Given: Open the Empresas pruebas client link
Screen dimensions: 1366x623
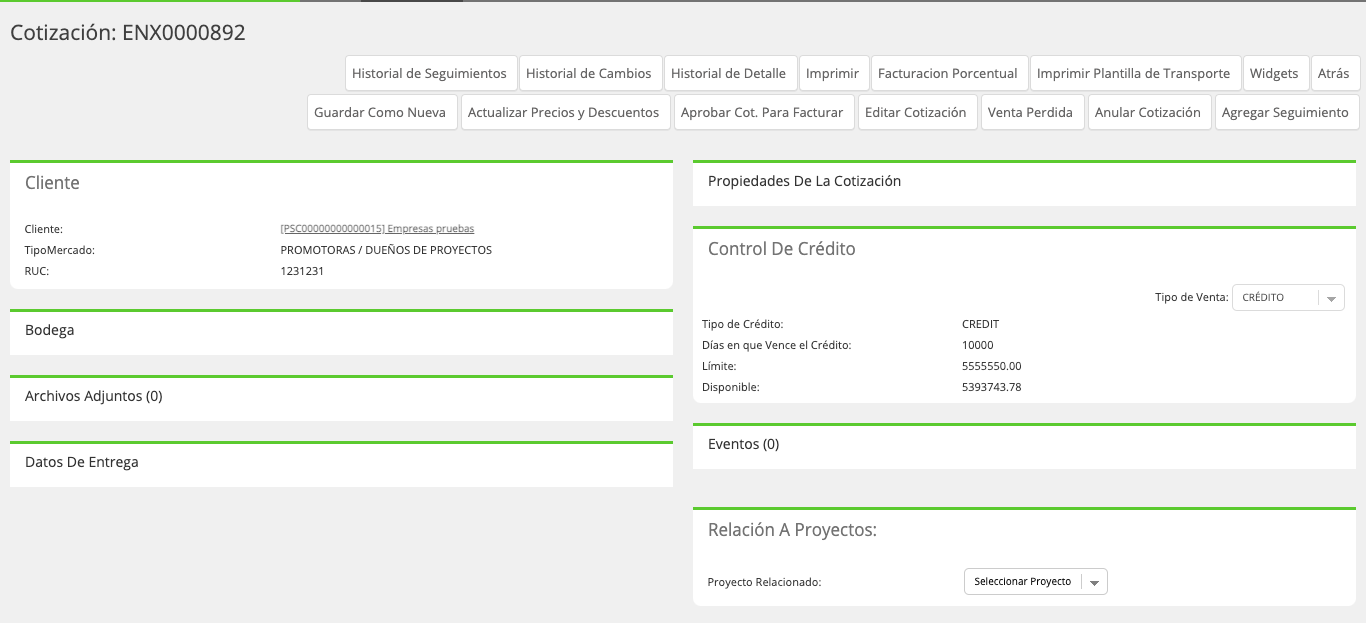Looking at the screenshot, I should (378, 229).
